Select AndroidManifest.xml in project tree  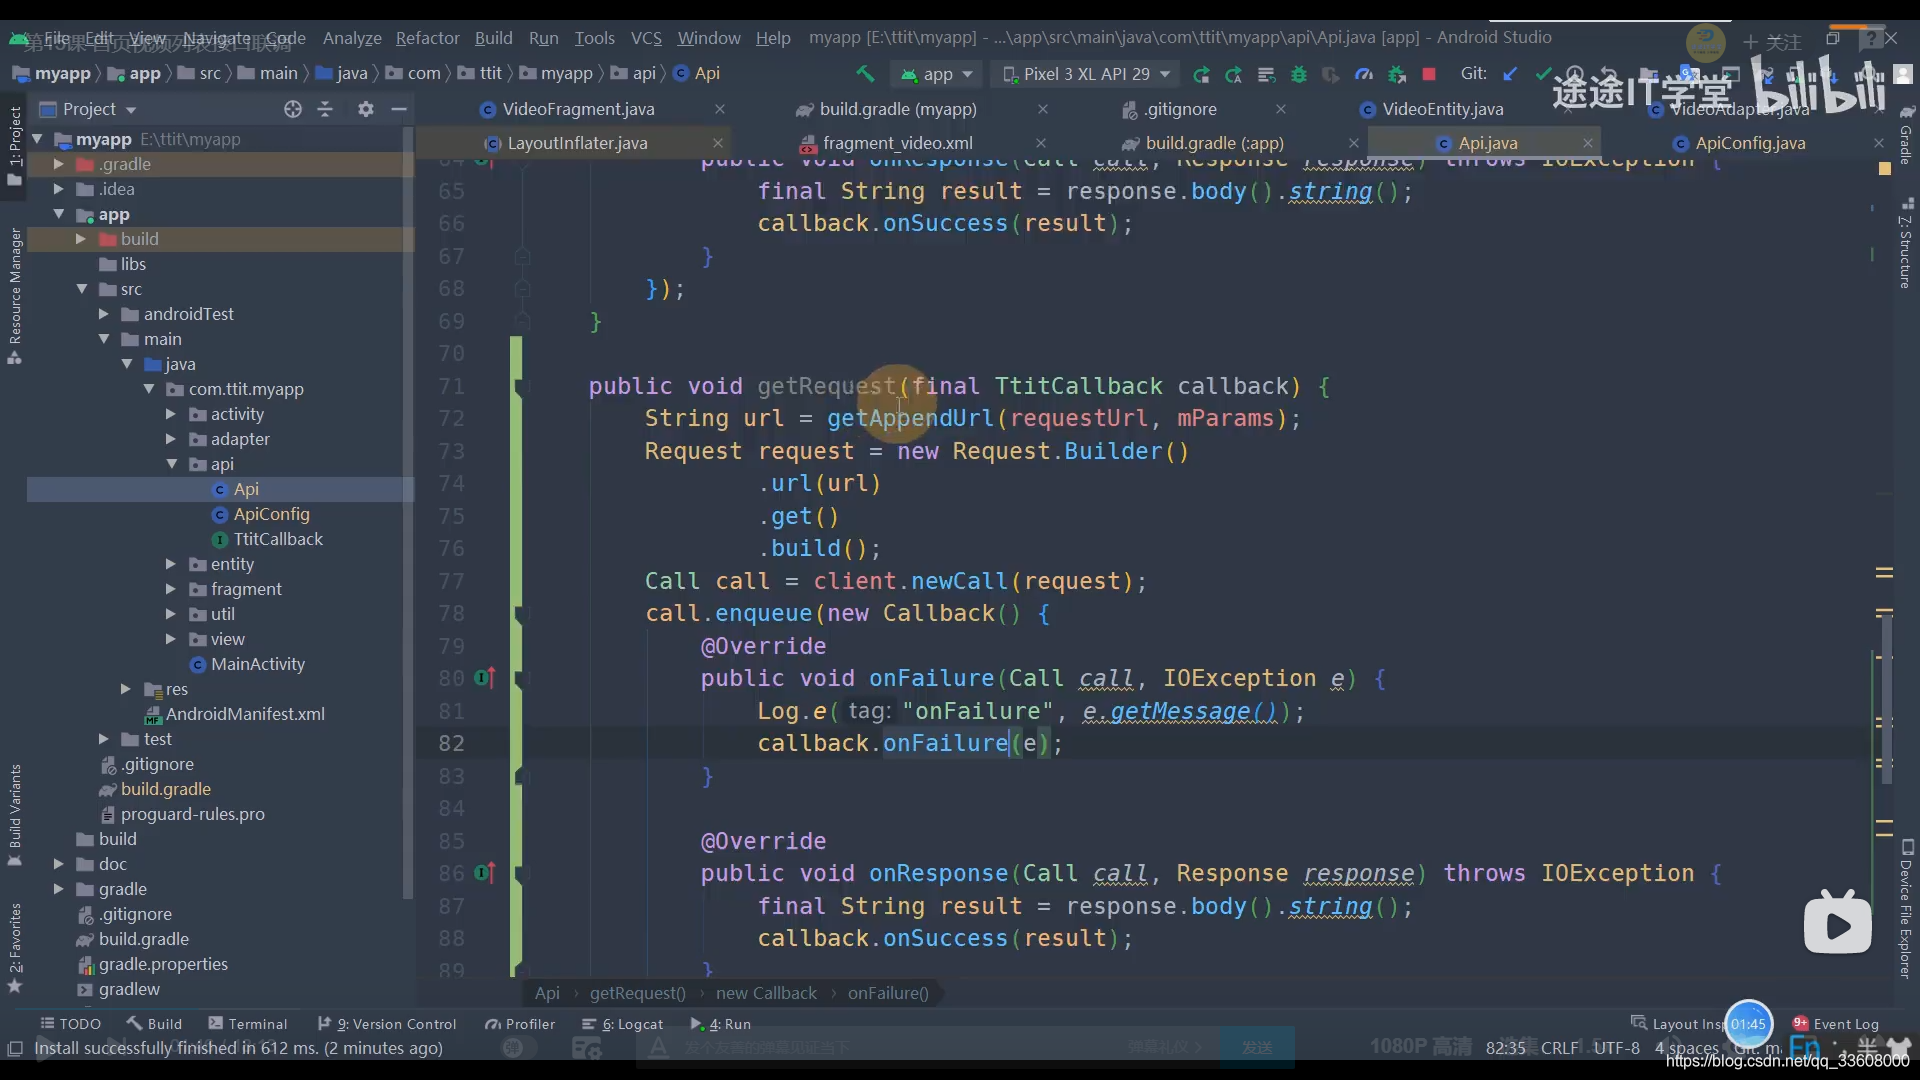(245, 714)
